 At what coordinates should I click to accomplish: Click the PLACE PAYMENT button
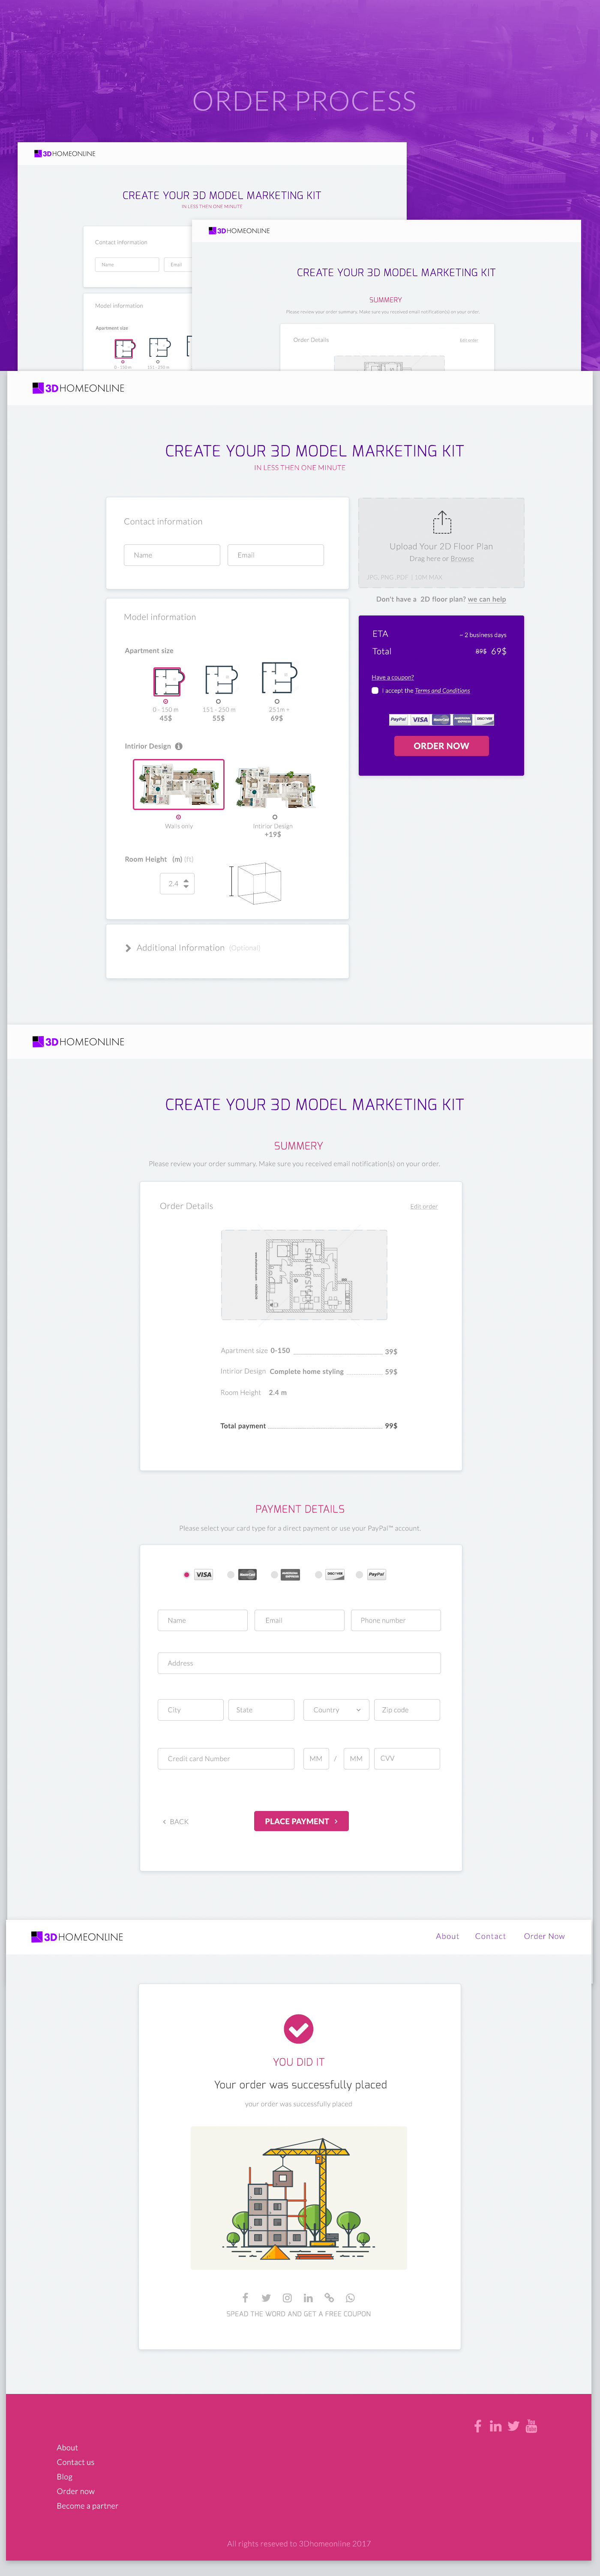(x=301, y=1821)
